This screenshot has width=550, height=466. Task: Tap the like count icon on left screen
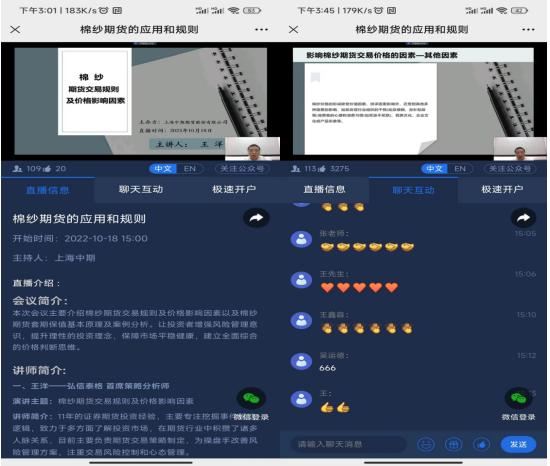point(47,169)
